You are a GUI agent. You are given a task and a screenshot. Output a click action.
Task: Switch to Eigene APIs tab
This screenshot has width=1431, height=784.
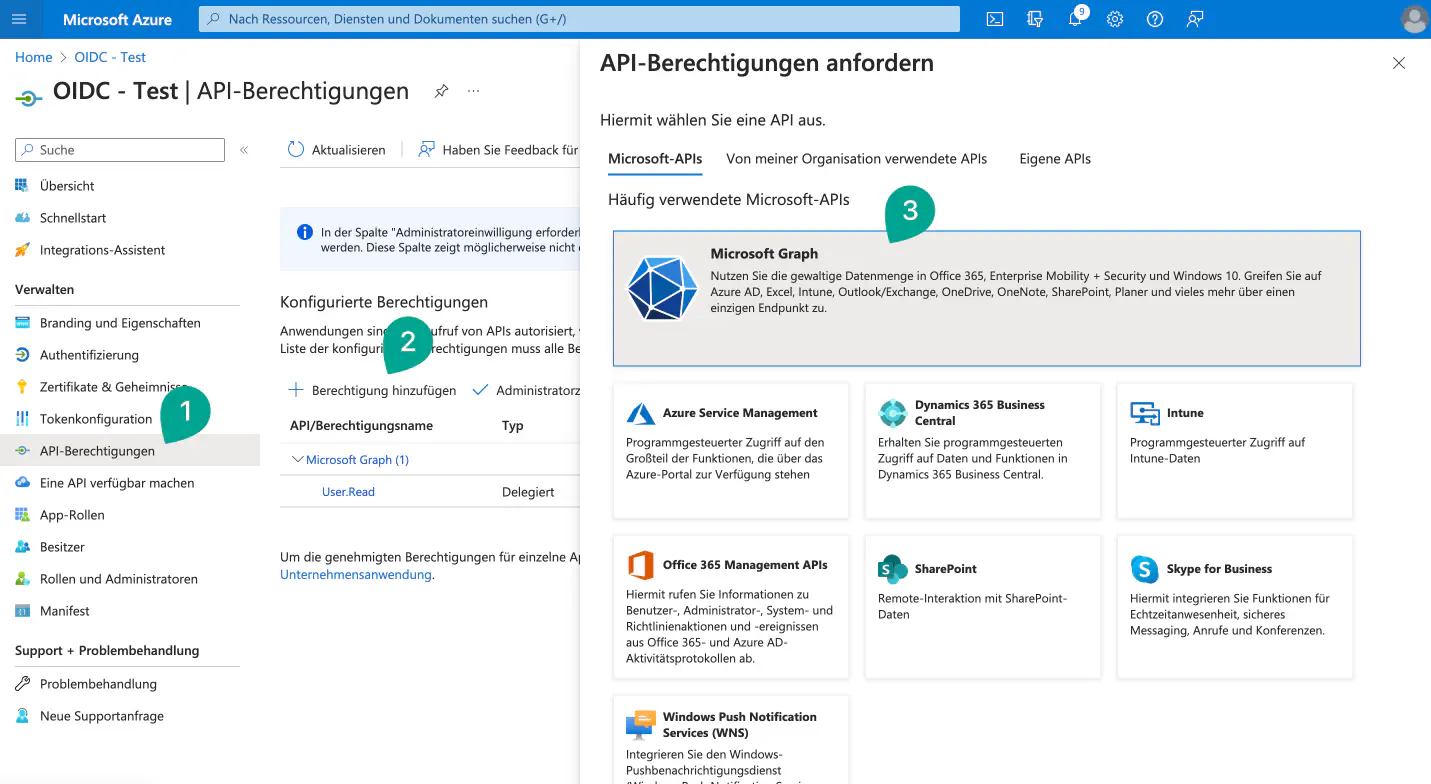(x=1054, y=159)
